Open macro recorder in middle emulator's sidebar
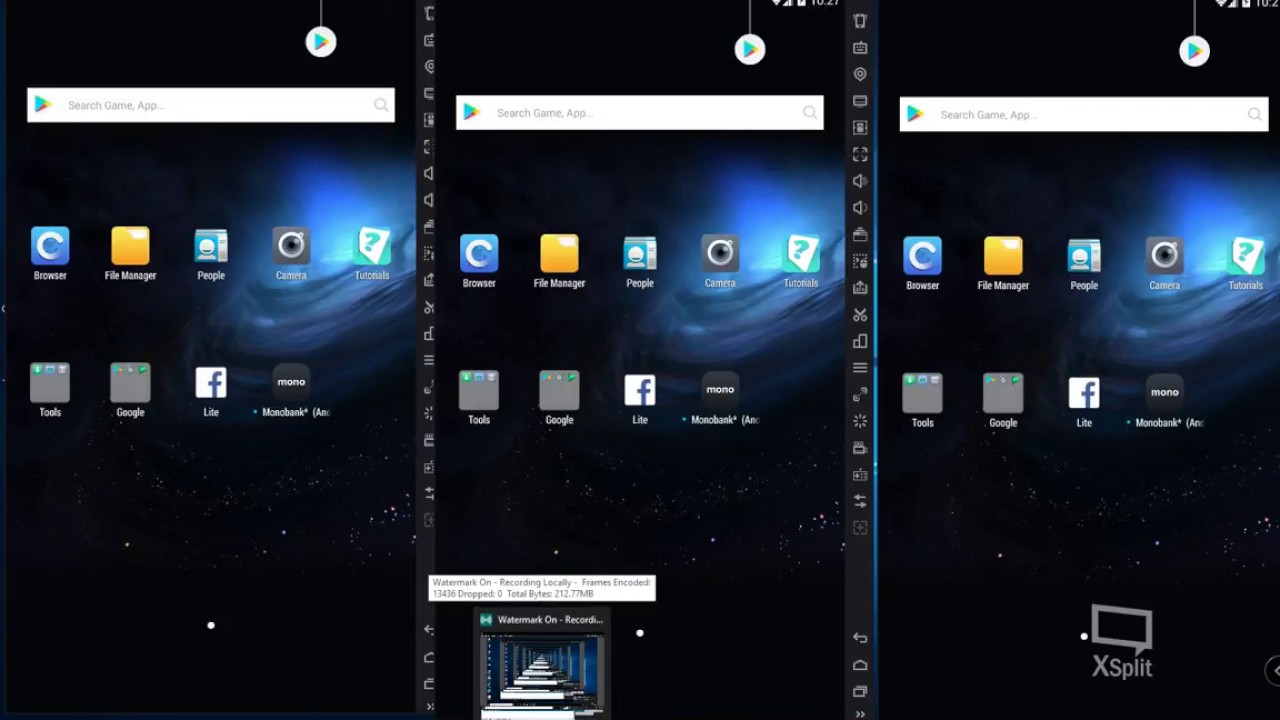This screenshot has height=720, width=1280. pos(860,261)
